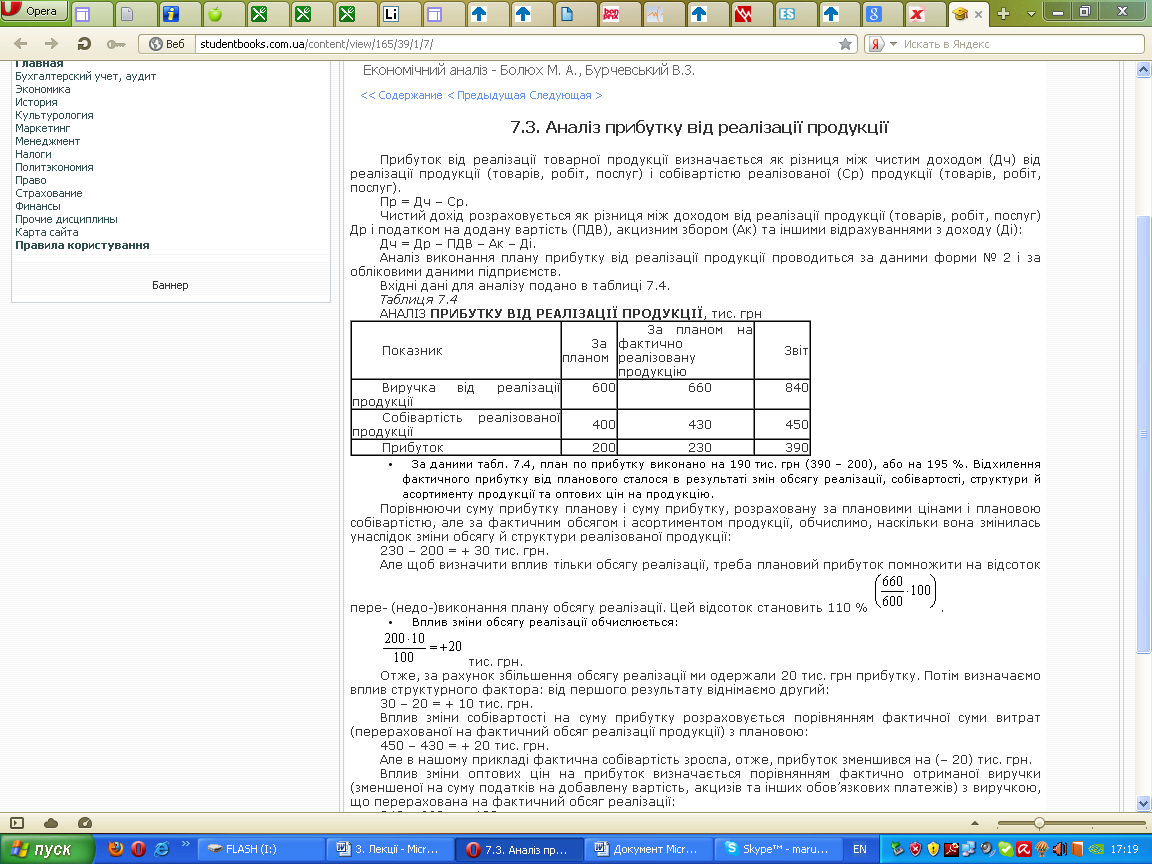Open the Политэкономия category link
This screenshot has height=864, width=1152.
(x=54, y=167)
